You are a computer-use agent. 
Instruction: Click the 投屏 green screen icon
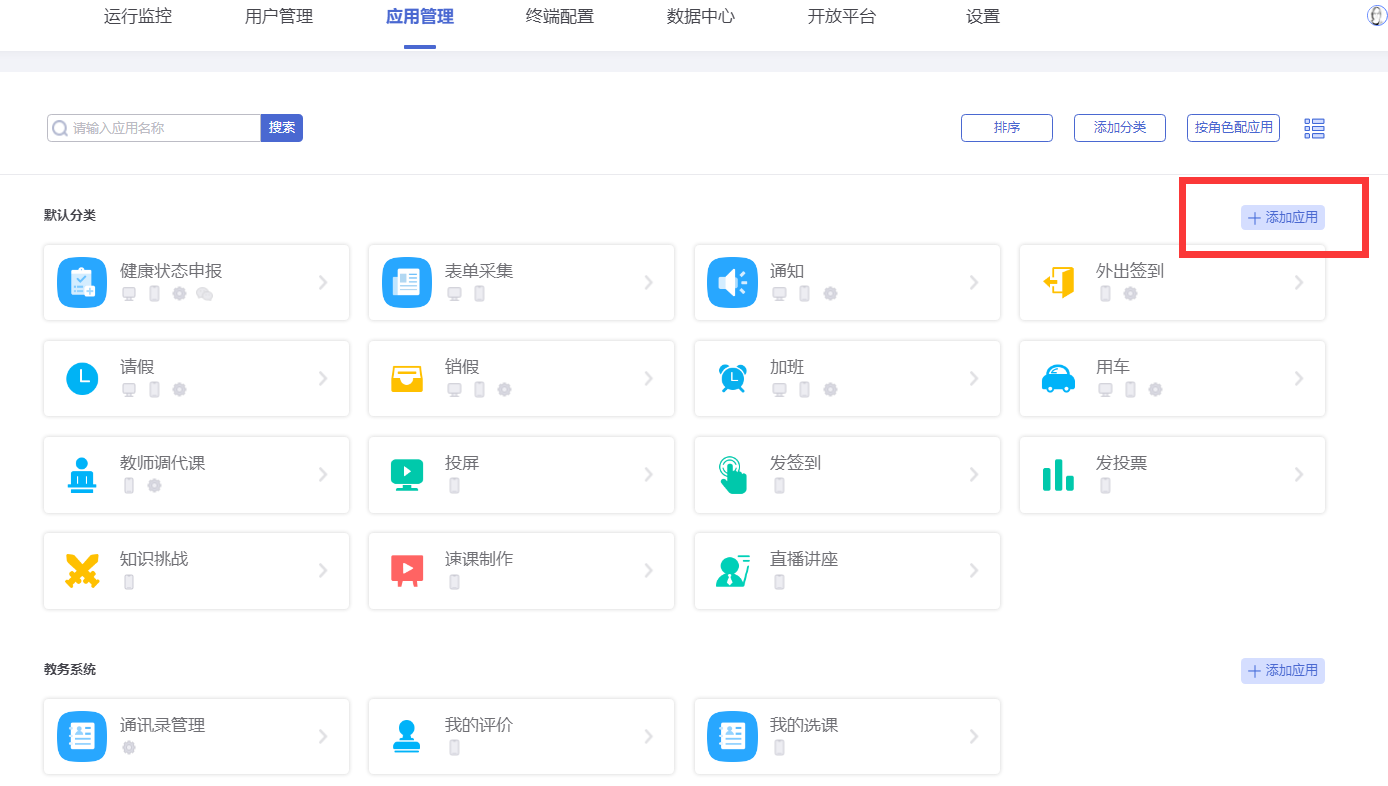point(407,475)
